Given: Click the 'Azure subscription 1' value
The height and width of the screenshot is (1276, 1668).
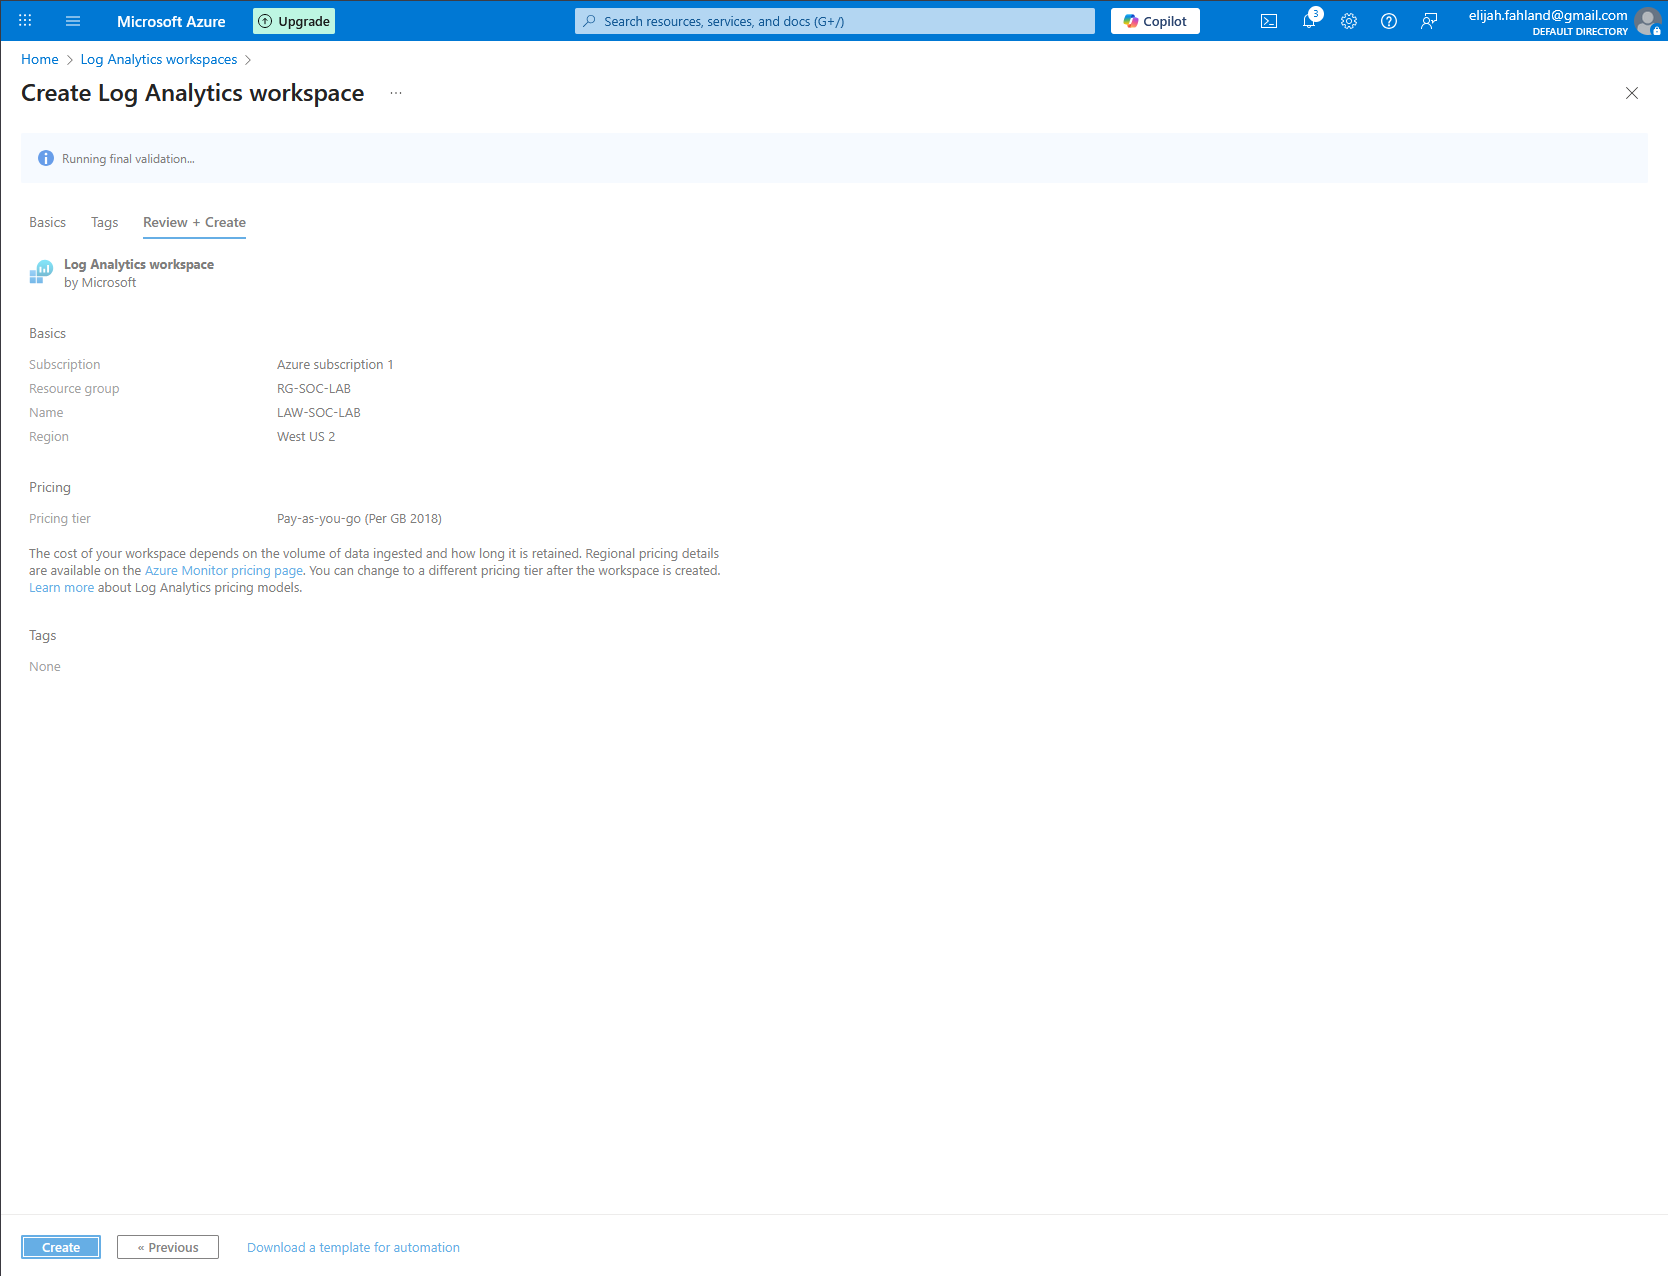Looking at the screenshot, I should [335, 364].
